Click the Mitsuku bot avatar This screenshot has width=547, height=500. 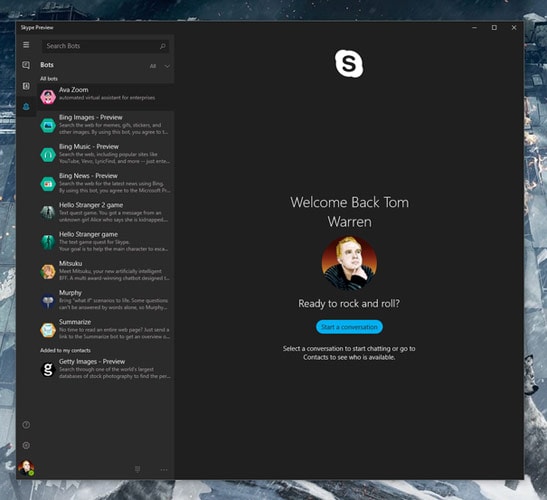pyautogui.click(x=48, y=271)
